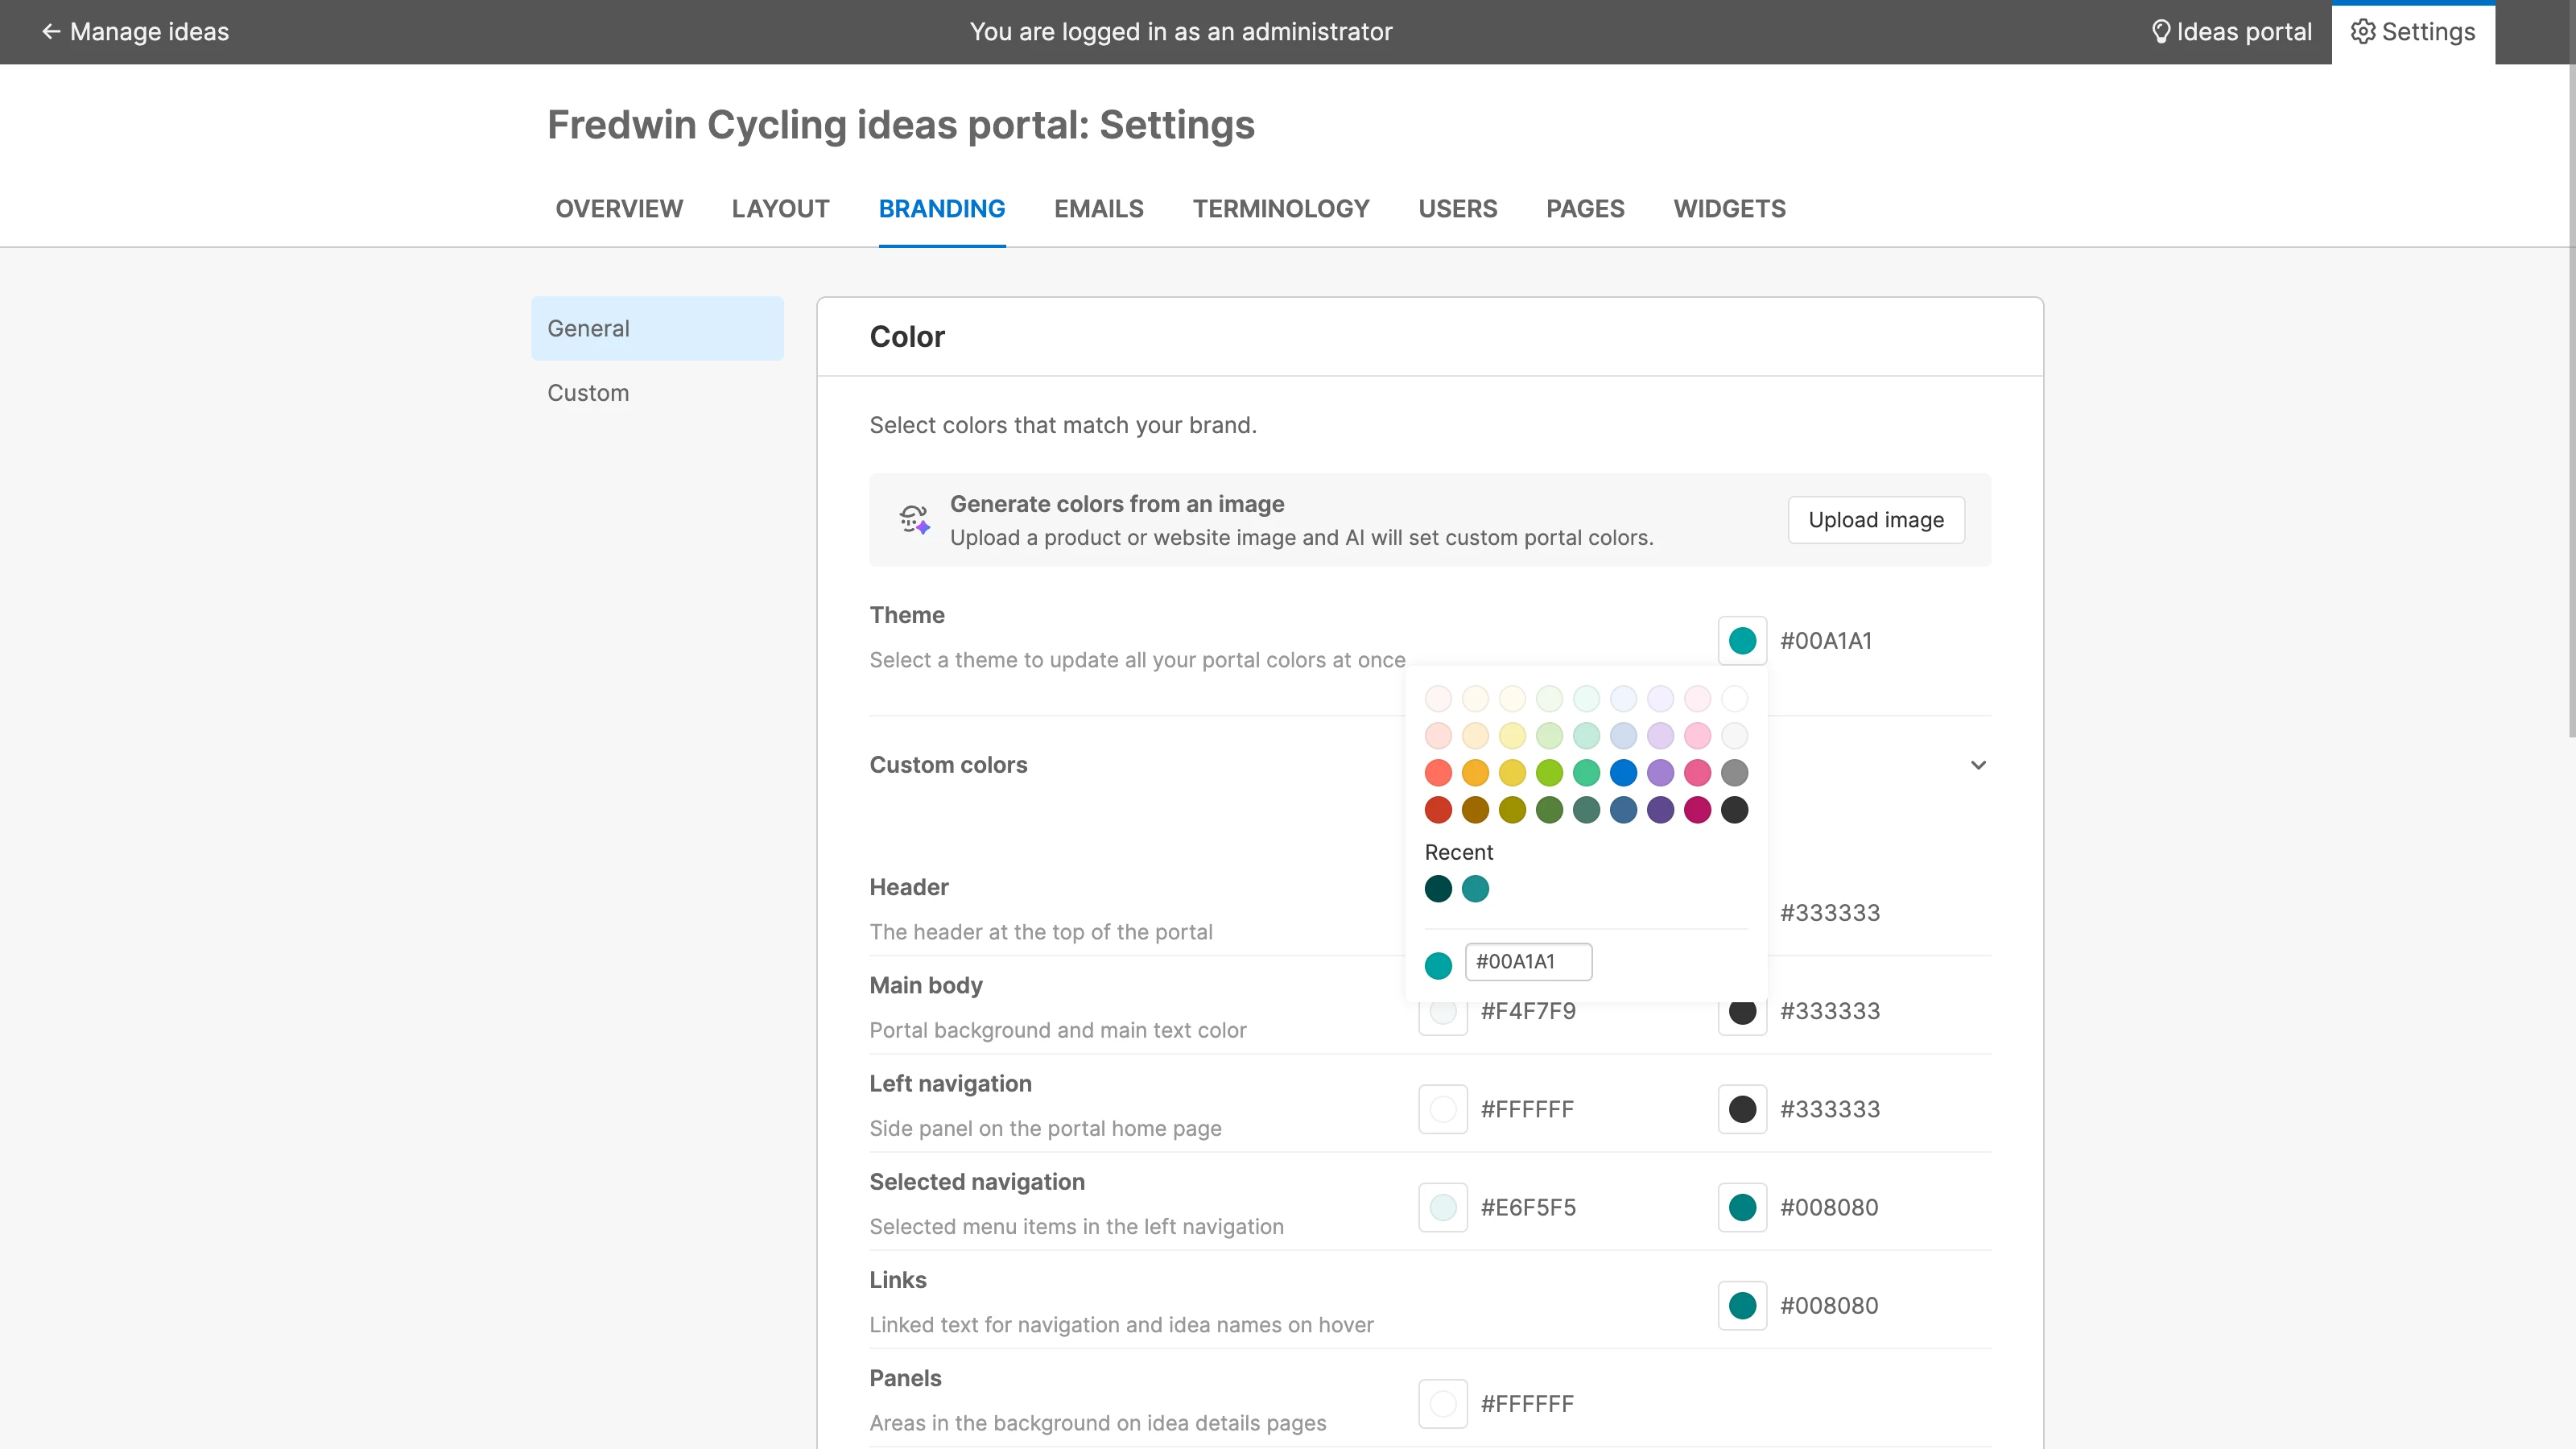Click the back arrow beside Manage ideas
The height and width of the screenshot is (1449, 2576).
[50, 32]
